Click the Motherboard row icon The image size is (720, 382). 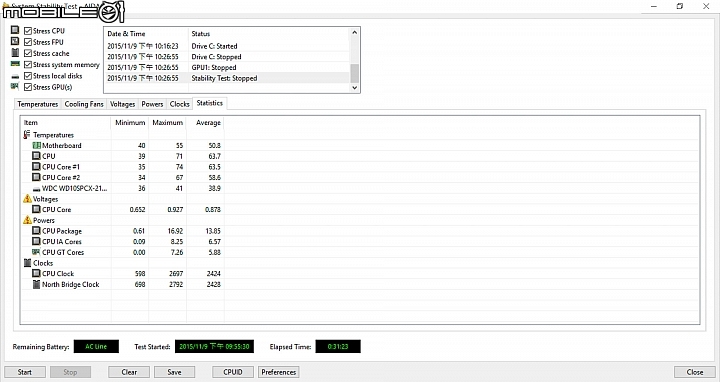point(36,145)
